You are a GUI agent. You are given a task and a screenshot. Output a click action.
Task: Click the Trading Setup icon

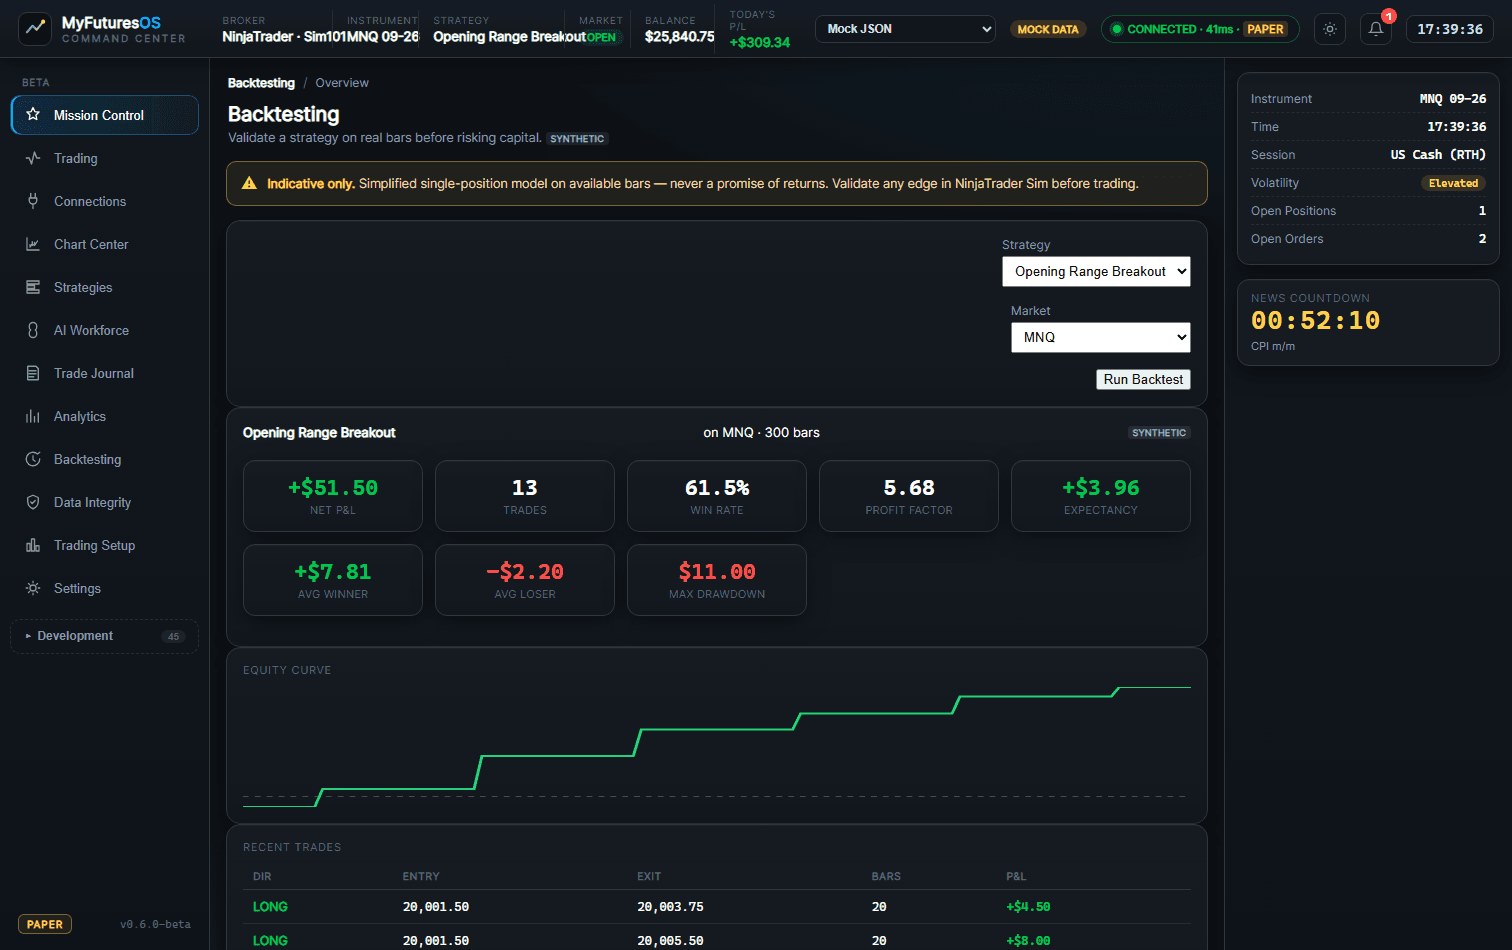(x=33, y=545)
